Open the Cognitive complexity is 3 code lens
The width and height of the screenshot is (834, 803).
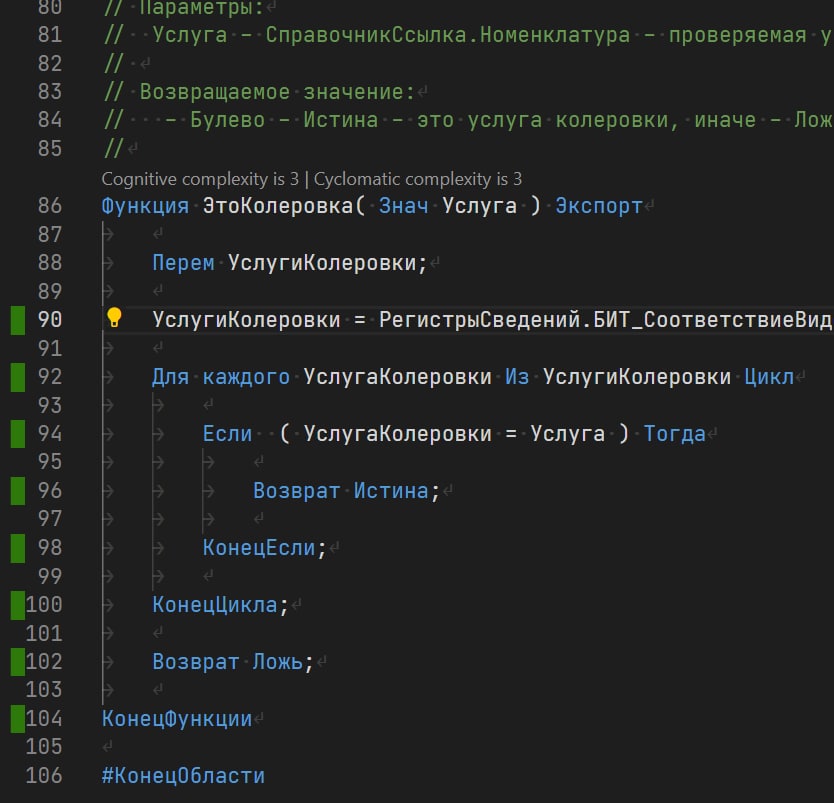click(200, 179)
